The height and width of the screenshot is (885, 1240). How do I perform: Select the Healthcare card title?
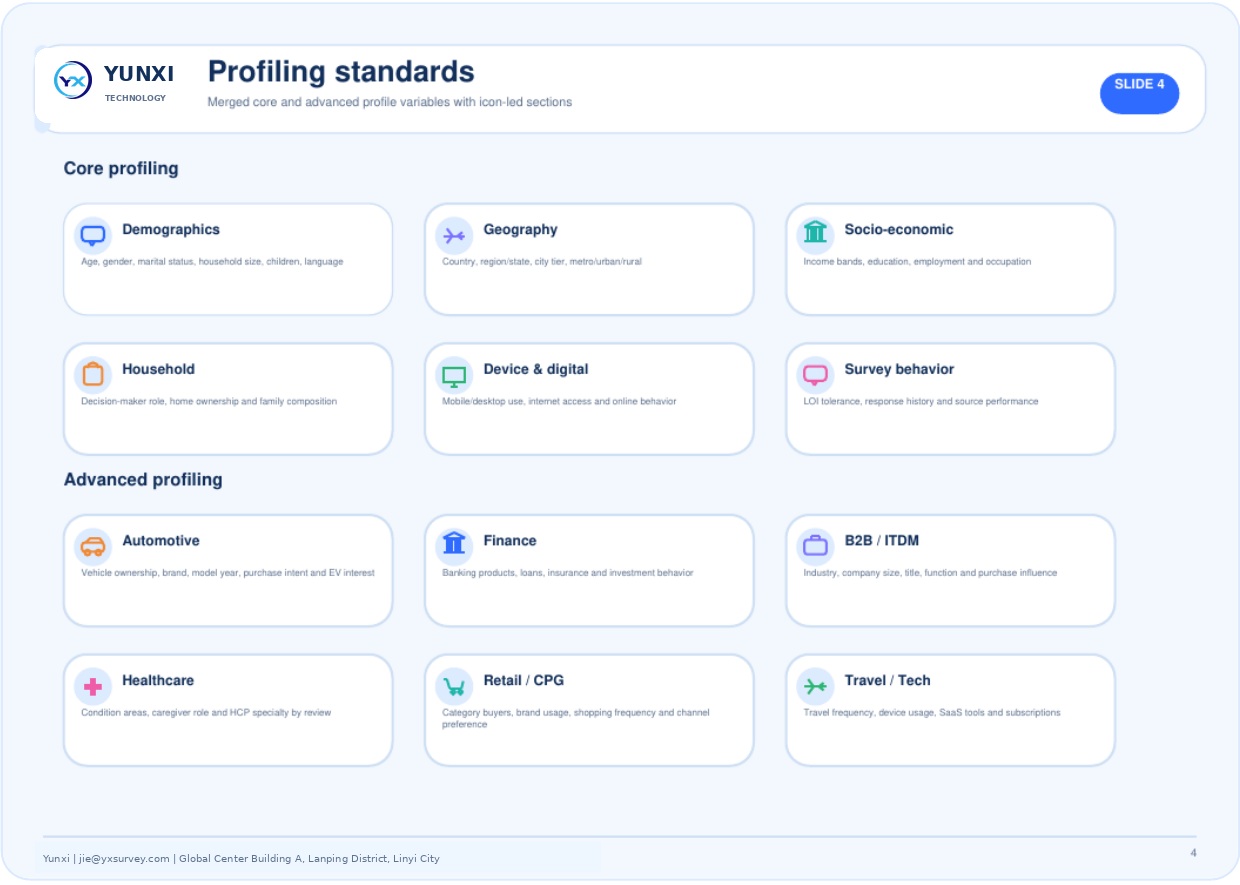pyautogui.click(x=158, y=680)
